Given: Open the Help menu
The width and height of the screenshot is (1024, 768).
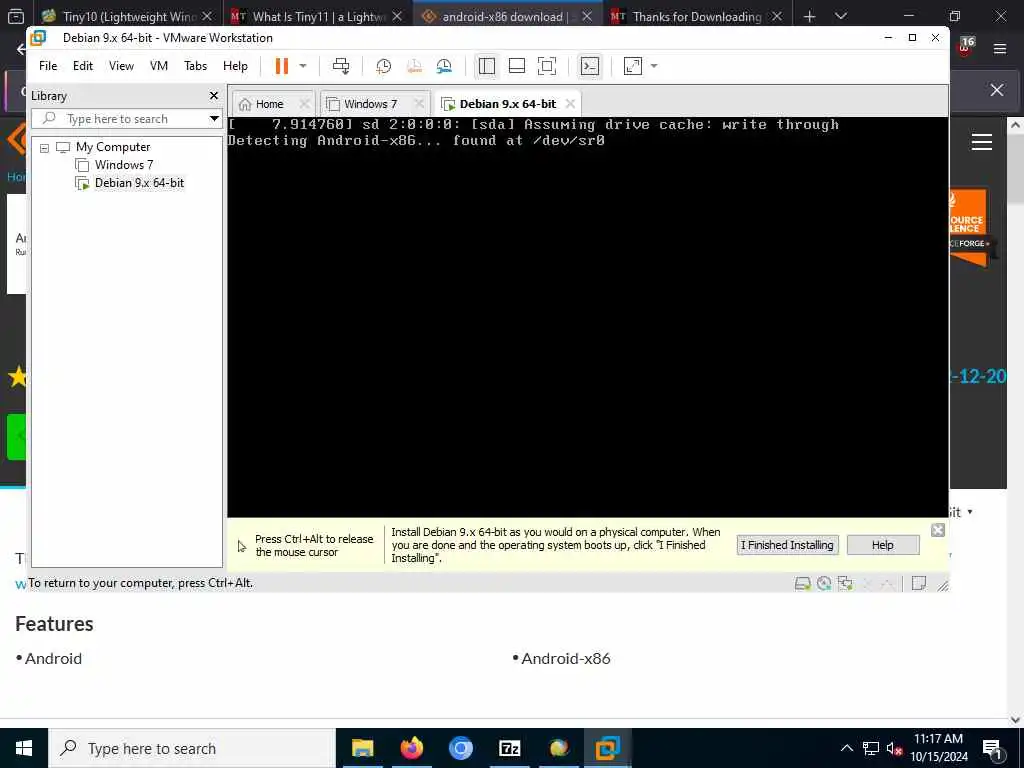Looking at the screenshot, I should coord(235,66).
